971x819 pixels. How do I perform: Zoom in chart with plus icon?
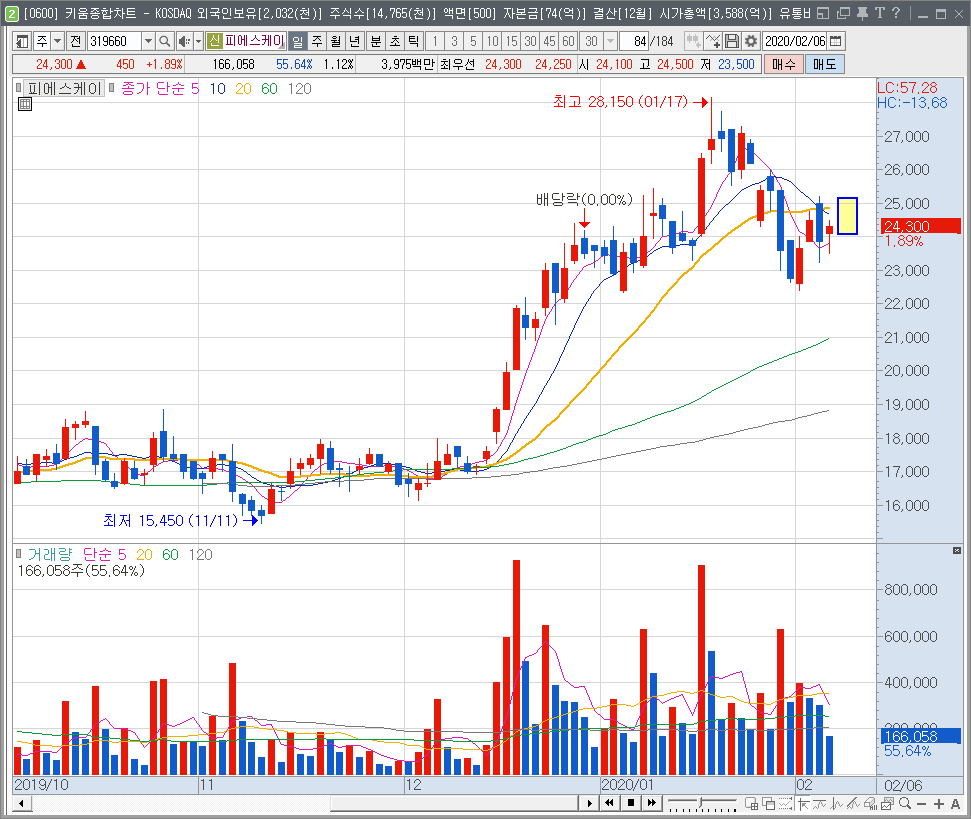click(x=939, y=804)
